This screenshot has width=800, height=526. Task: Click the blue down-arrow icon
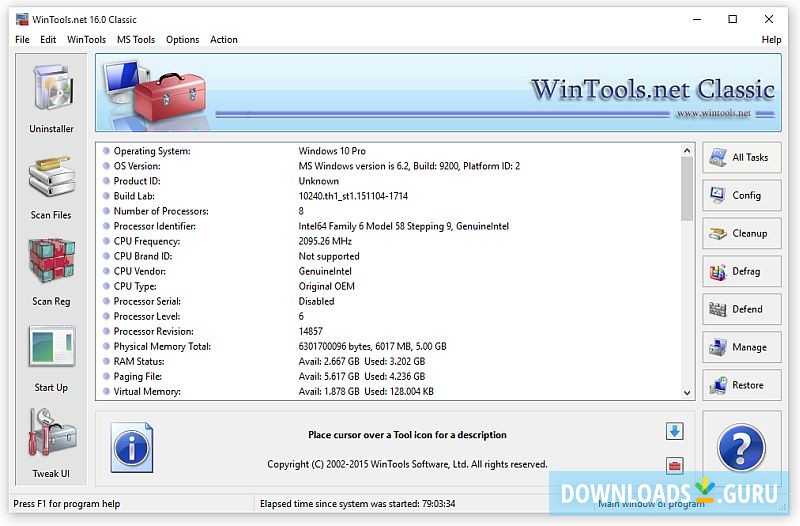pyautogui.click(x=674, y=431)
